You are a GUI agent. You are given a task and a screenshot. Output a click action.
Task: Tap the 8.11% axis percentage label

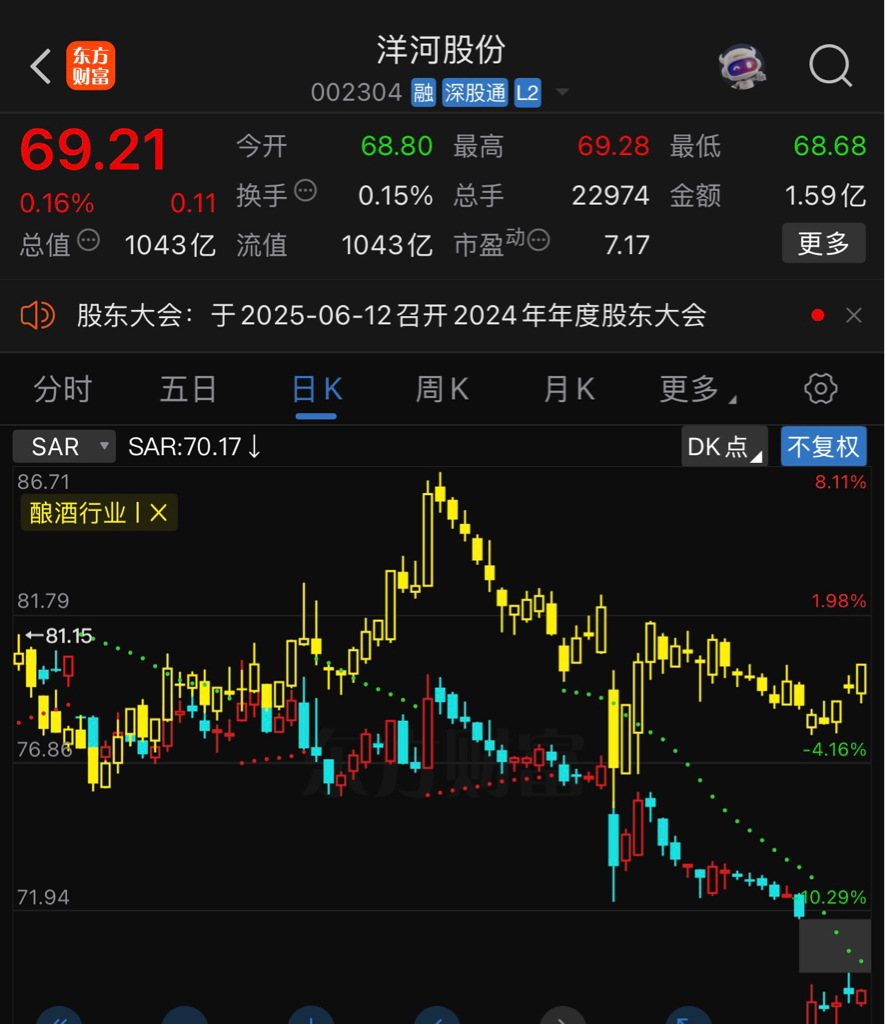click(841, 483)
